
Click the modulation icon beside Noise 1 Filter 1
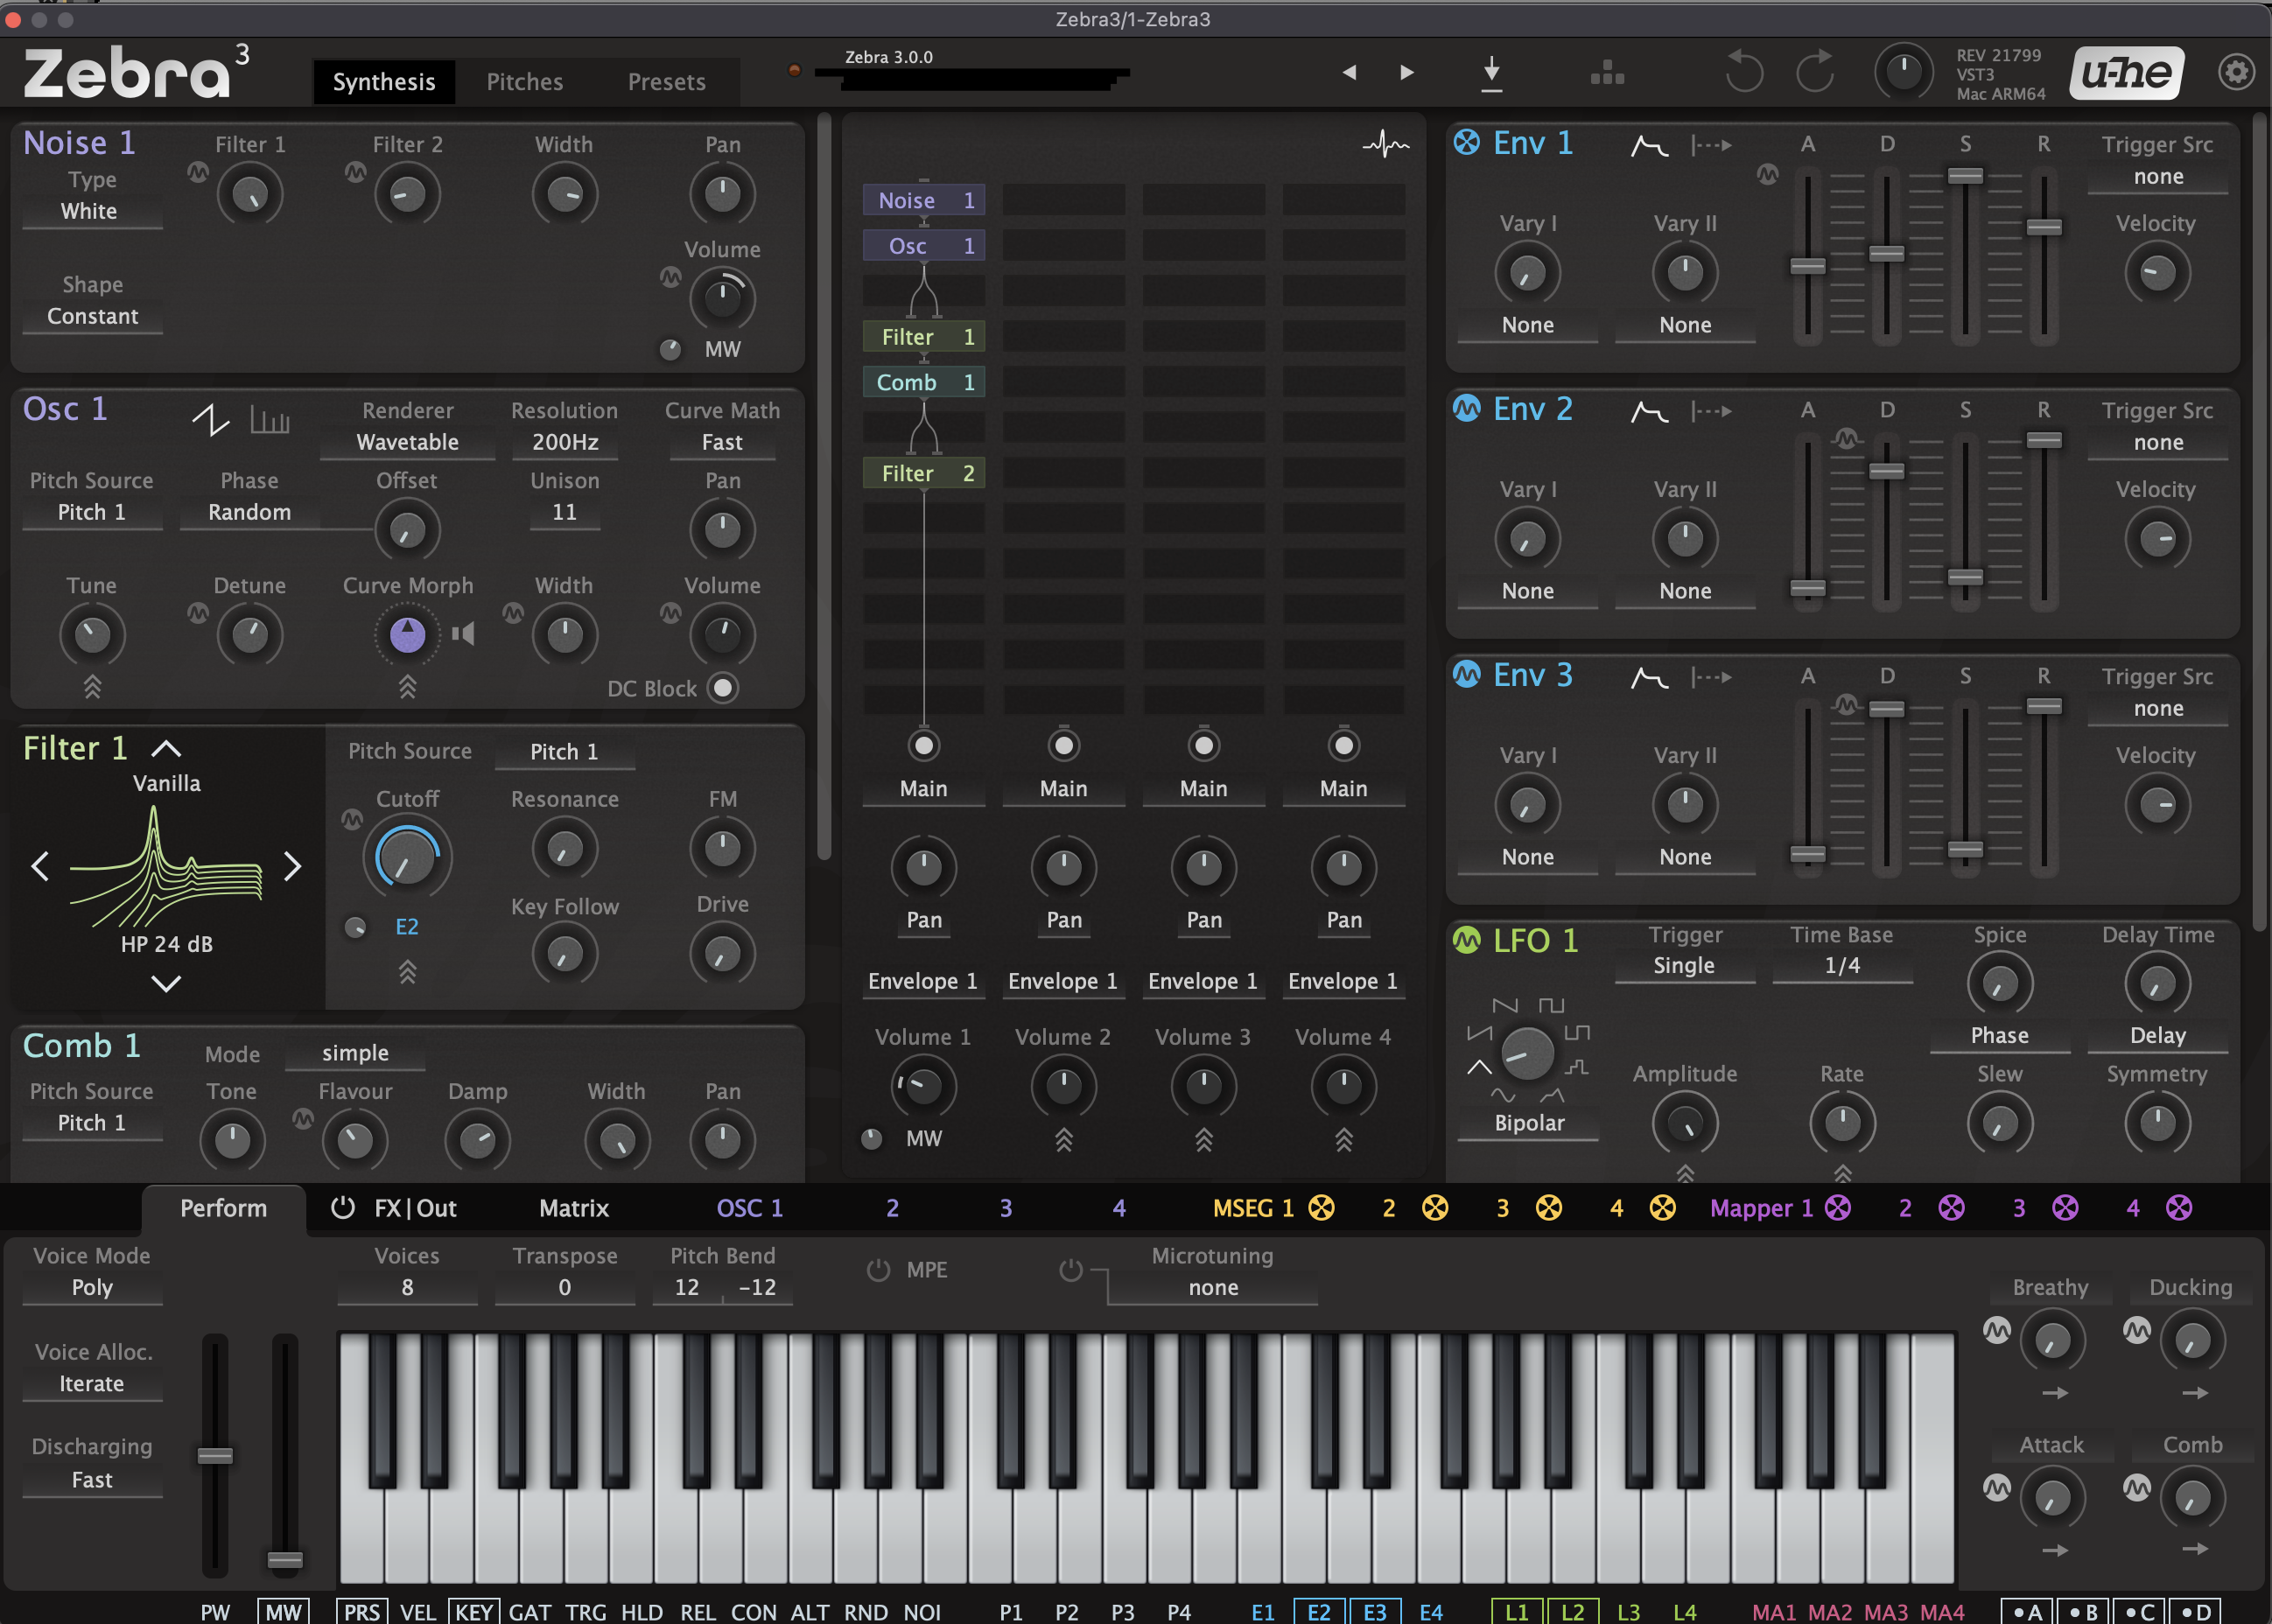[x=198, y=172]
